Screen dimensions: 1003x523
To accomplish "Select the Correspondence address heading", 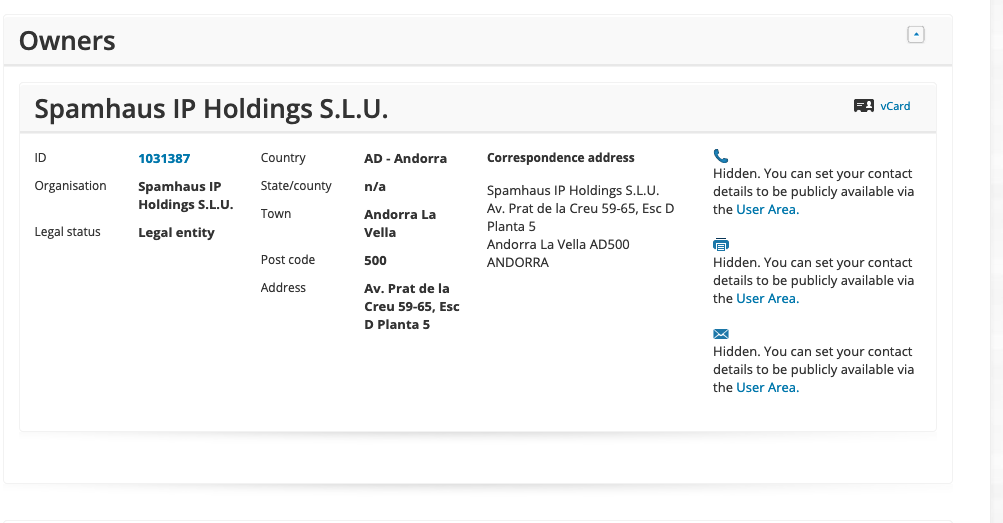I will point(560,158).
